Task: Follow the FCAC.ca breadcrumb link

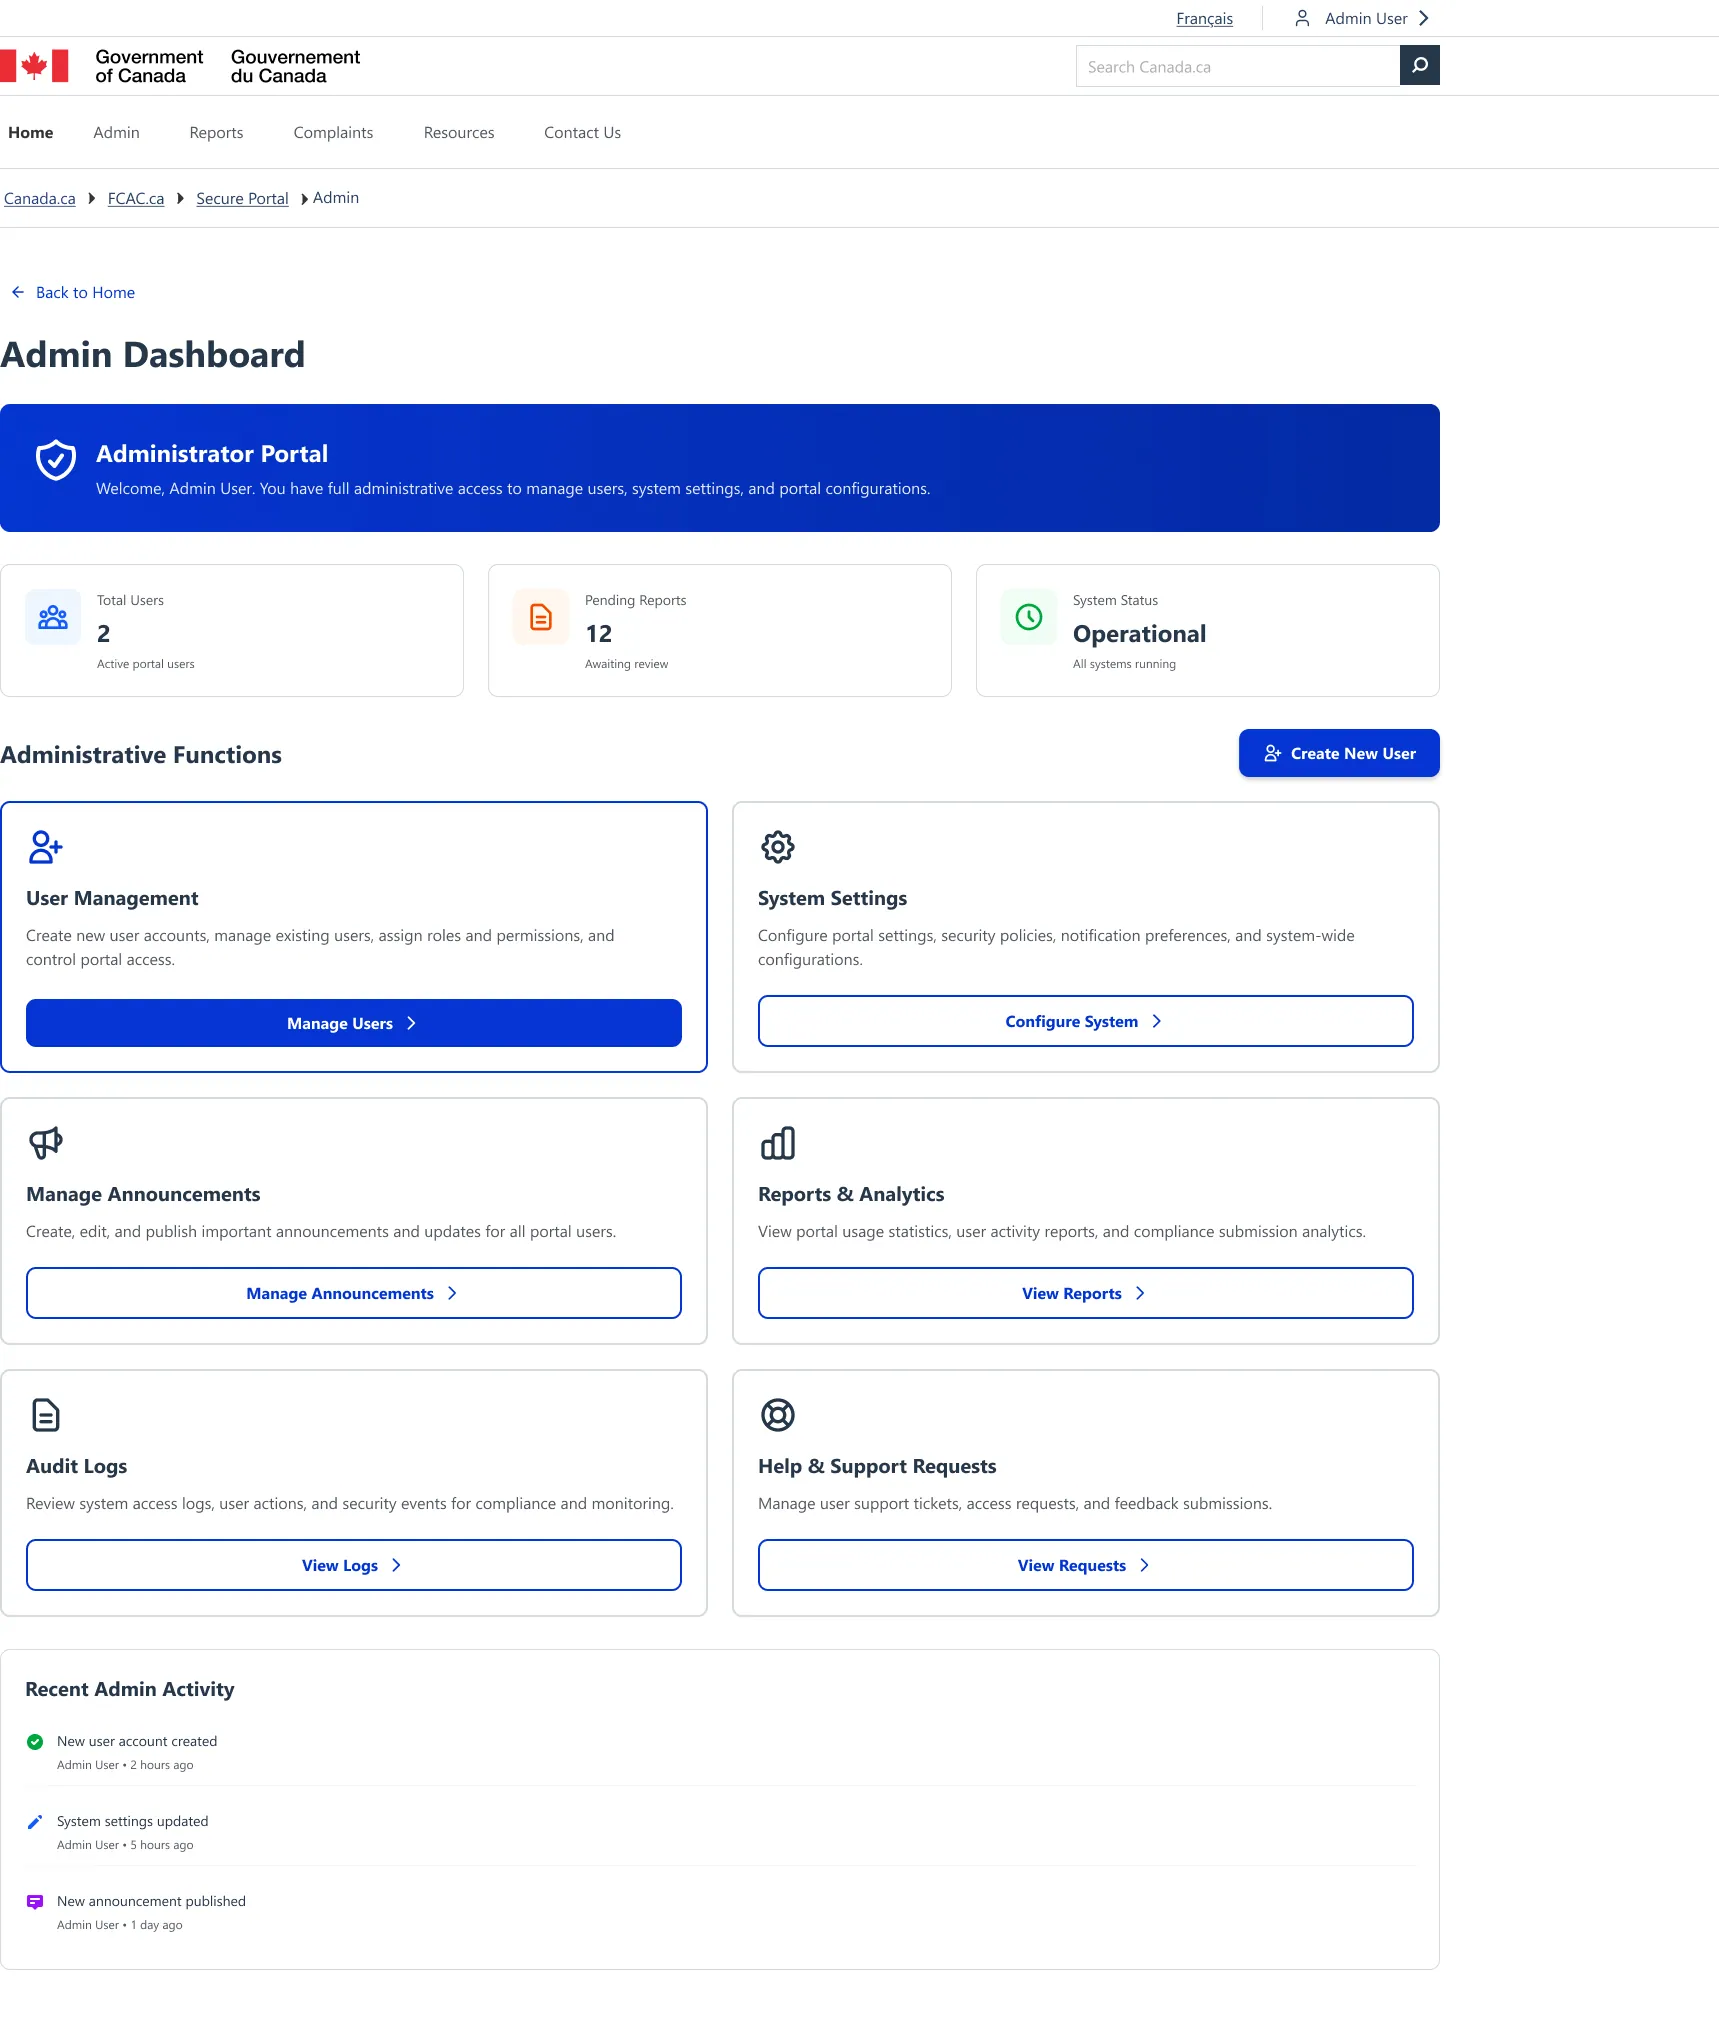Action: click(136, 199)
